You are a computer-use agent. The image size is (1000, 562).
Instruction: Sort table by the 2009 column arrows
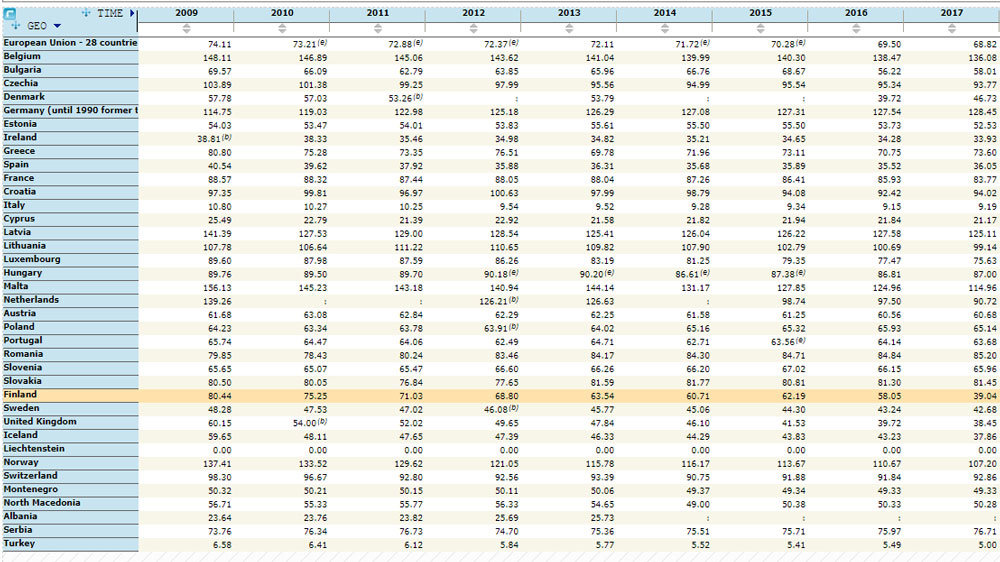pos(187,28)
